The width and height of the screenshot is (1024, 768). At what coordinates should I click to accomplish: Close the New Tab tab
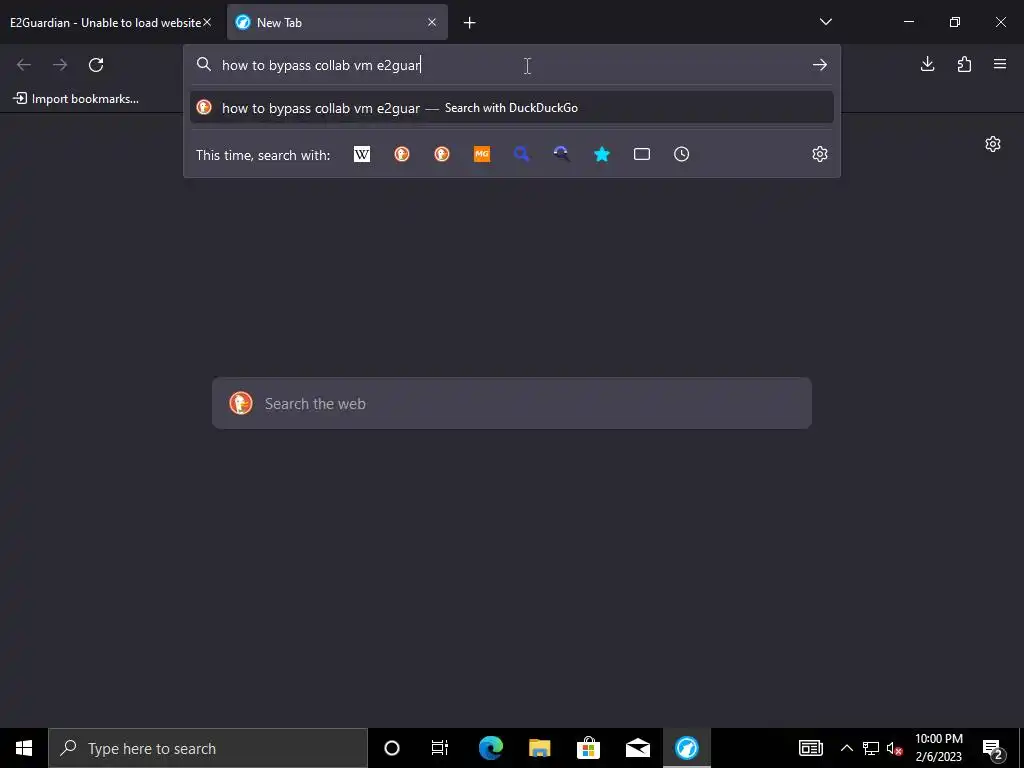point(432,22)
